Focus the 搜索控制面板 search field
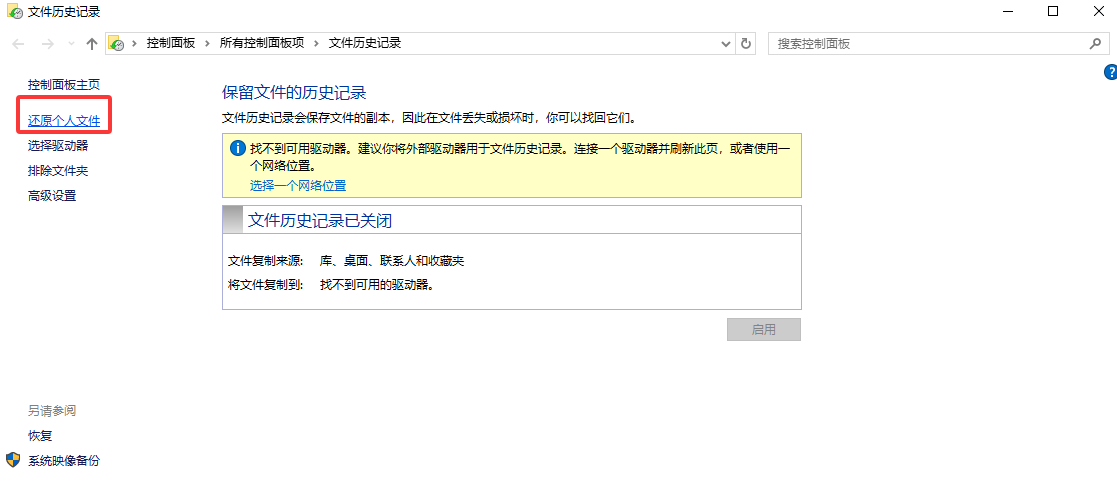1117x483 pixels. [x=925, y=44]
